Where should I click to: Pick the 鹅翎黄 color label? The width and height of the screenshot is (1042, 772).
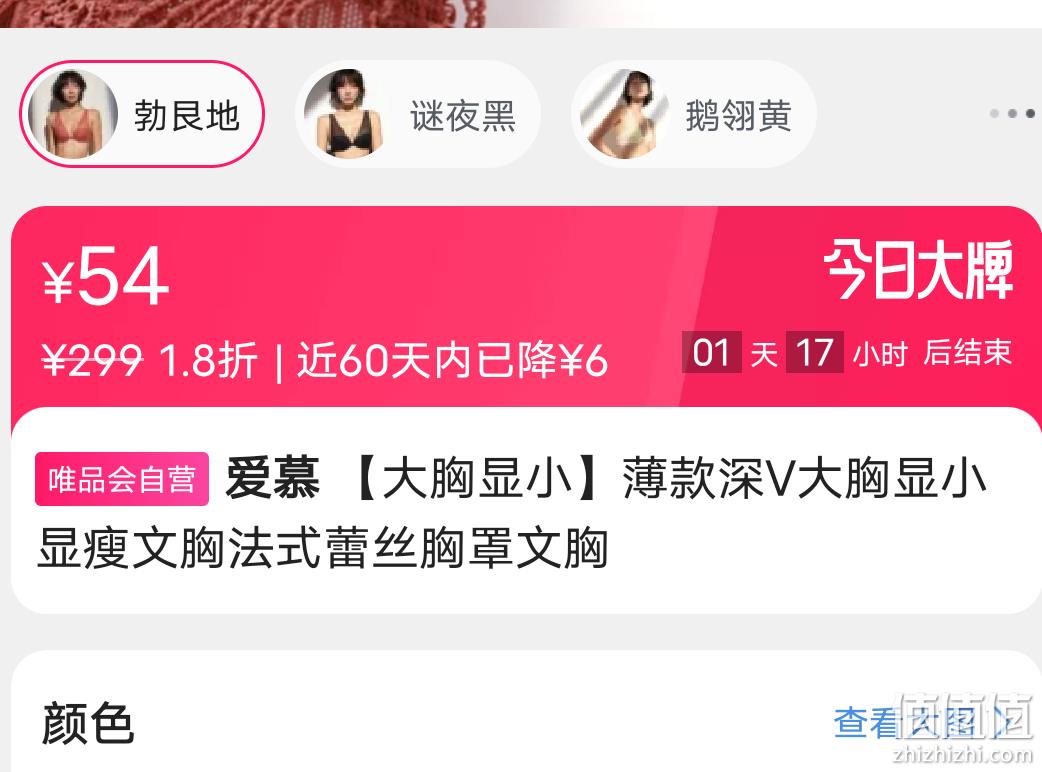[x=738, y=116]
